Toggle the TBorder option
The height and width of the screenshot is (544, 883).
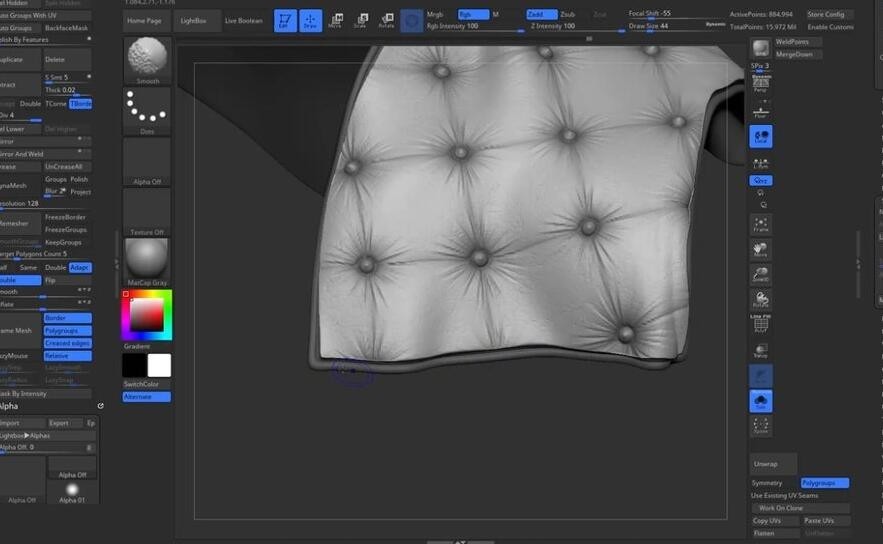(x=81, y=104)
